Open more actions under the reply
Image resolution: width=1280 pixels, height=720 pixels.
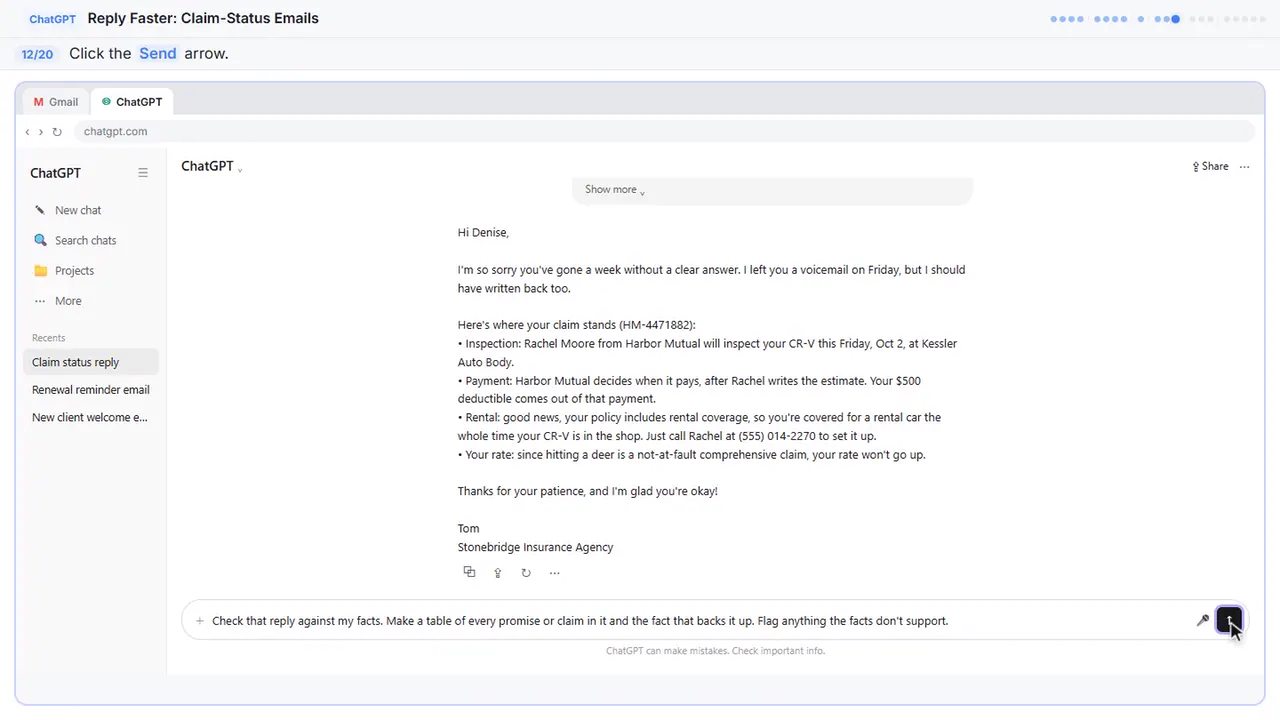[x=555, y=573]
